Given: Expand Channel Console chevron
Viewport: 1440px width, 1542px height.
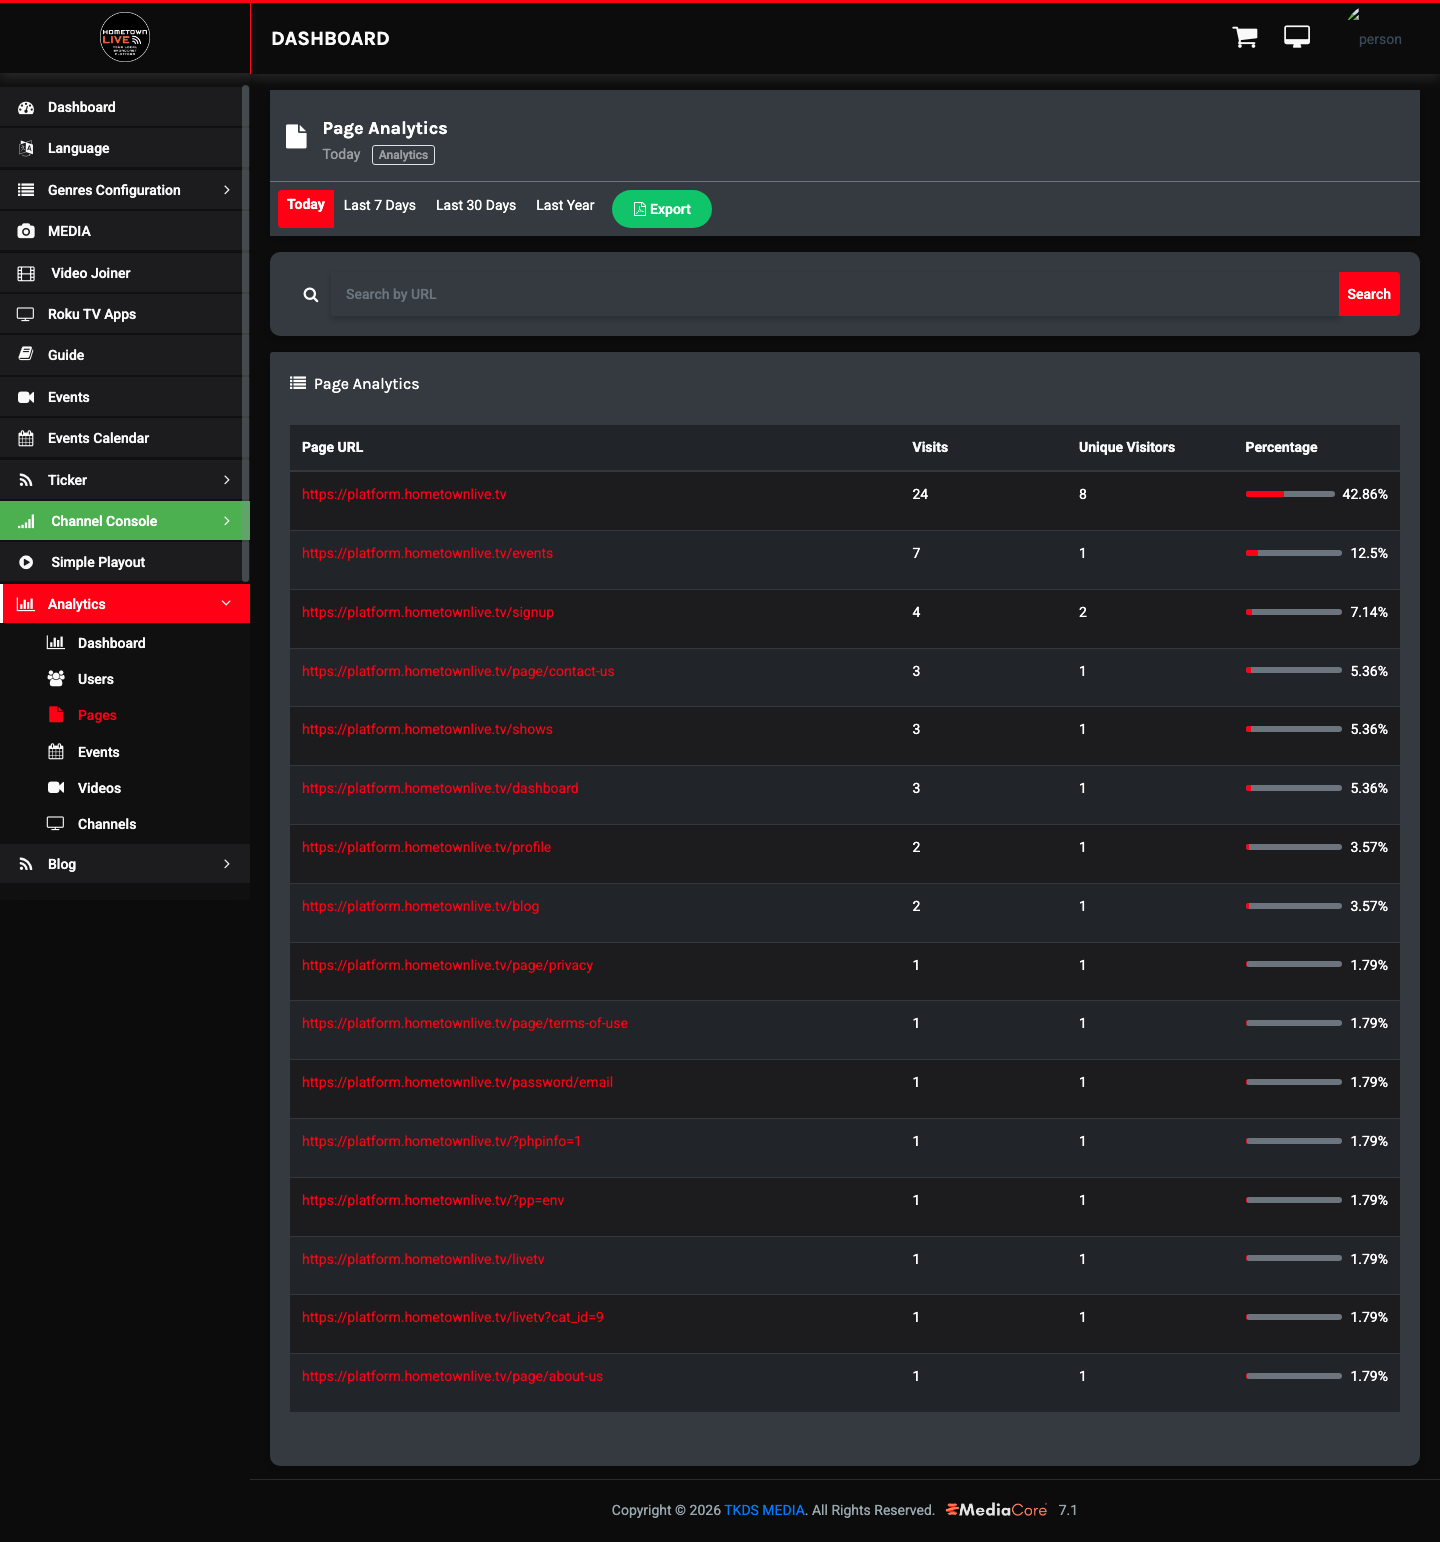Looking at the screenshot, I should tap(227, 521).
